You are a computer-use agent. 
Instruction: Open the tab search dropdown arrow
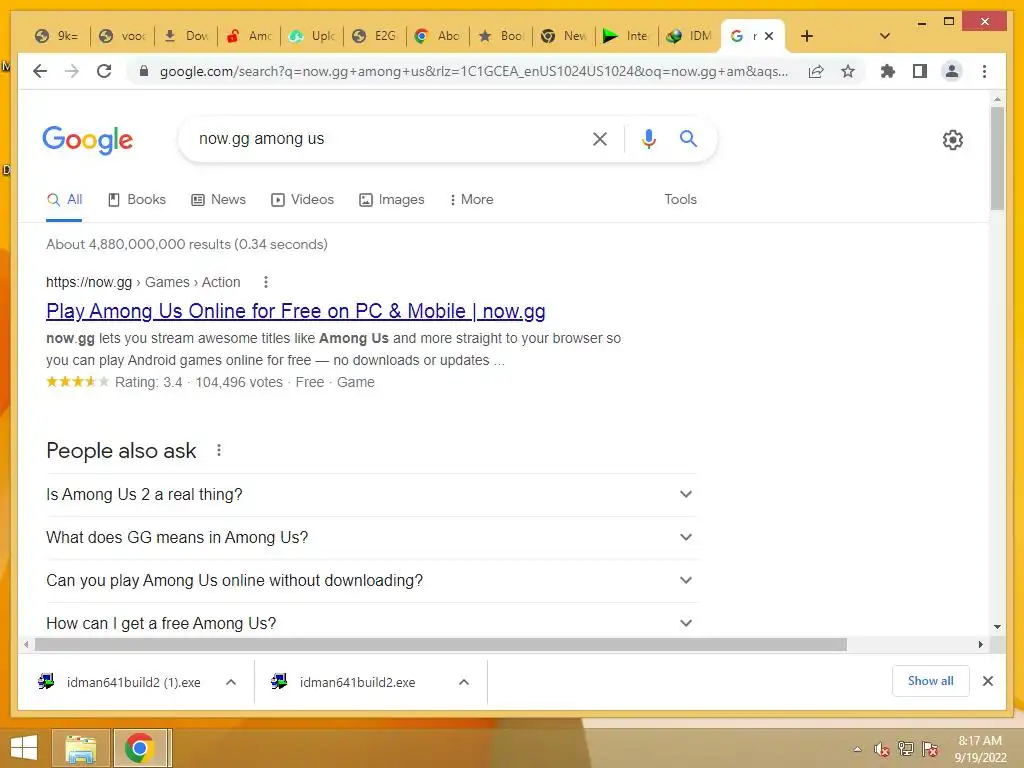[884, 36]
